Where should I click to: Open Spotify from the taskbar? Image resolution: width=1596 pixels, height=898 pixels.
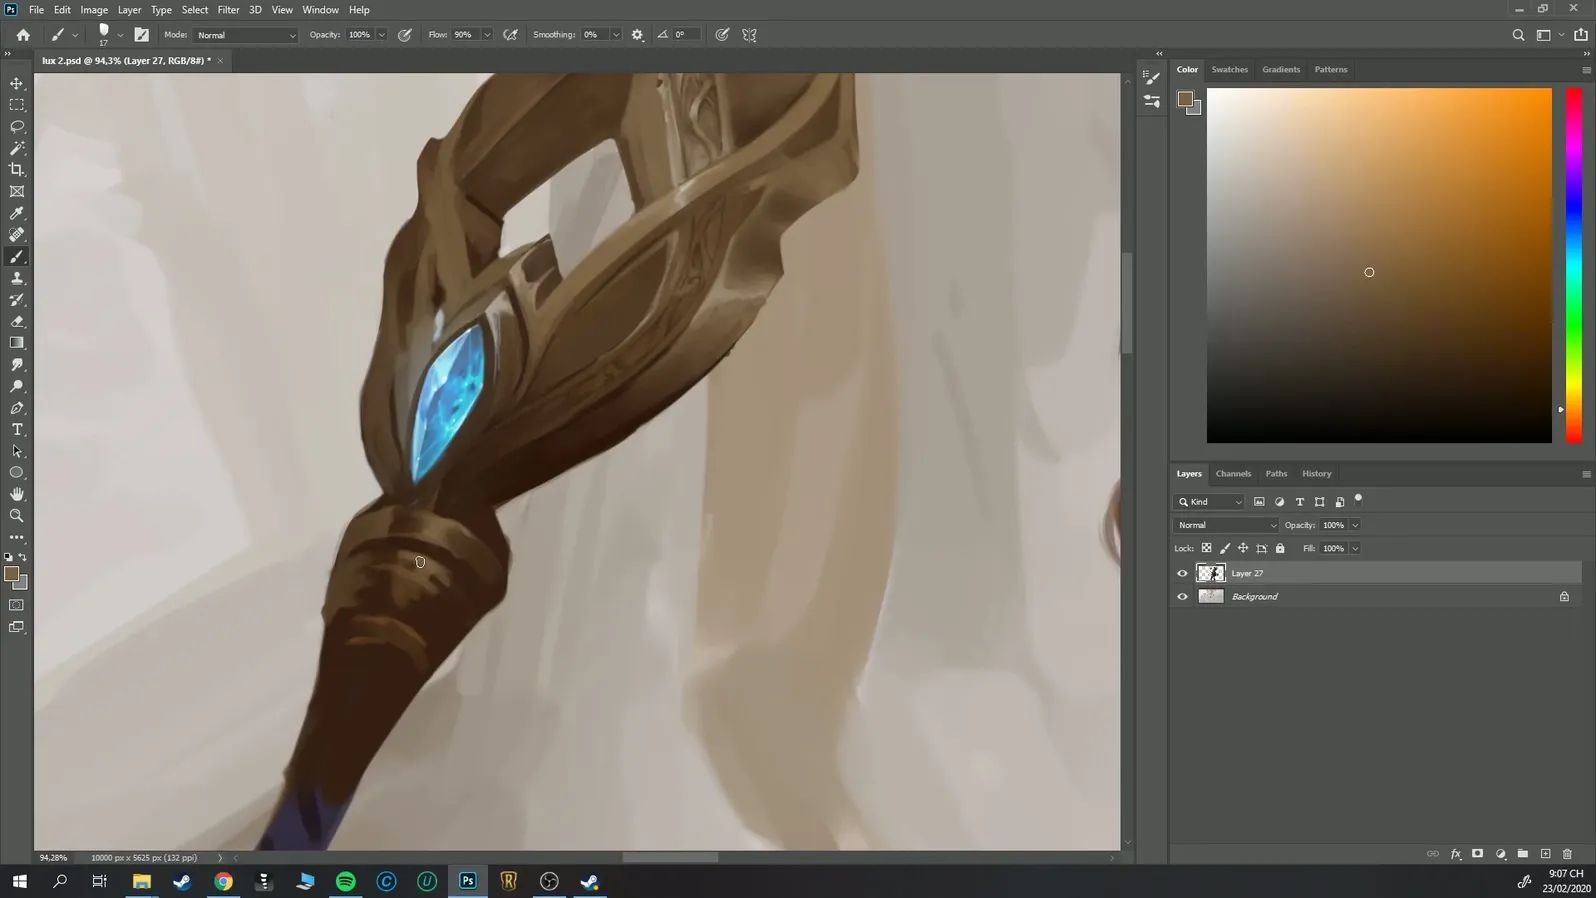[x=346, y=881]
